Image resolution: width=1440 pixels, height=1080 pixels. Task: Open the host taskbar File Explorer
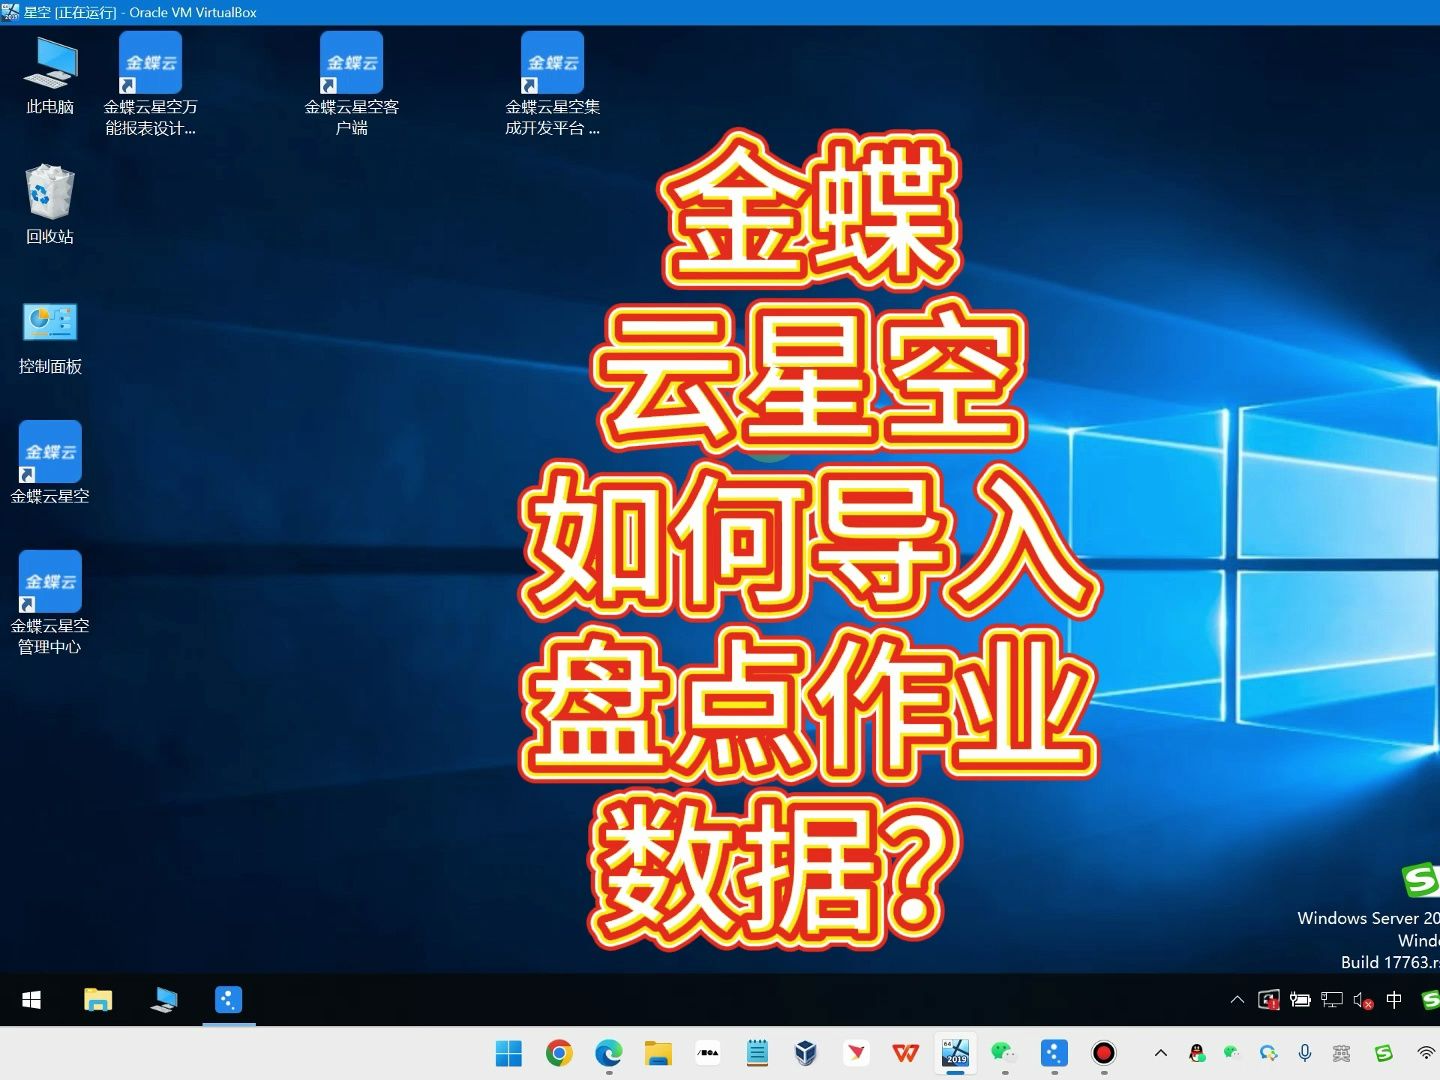[x=658, y=1053]
